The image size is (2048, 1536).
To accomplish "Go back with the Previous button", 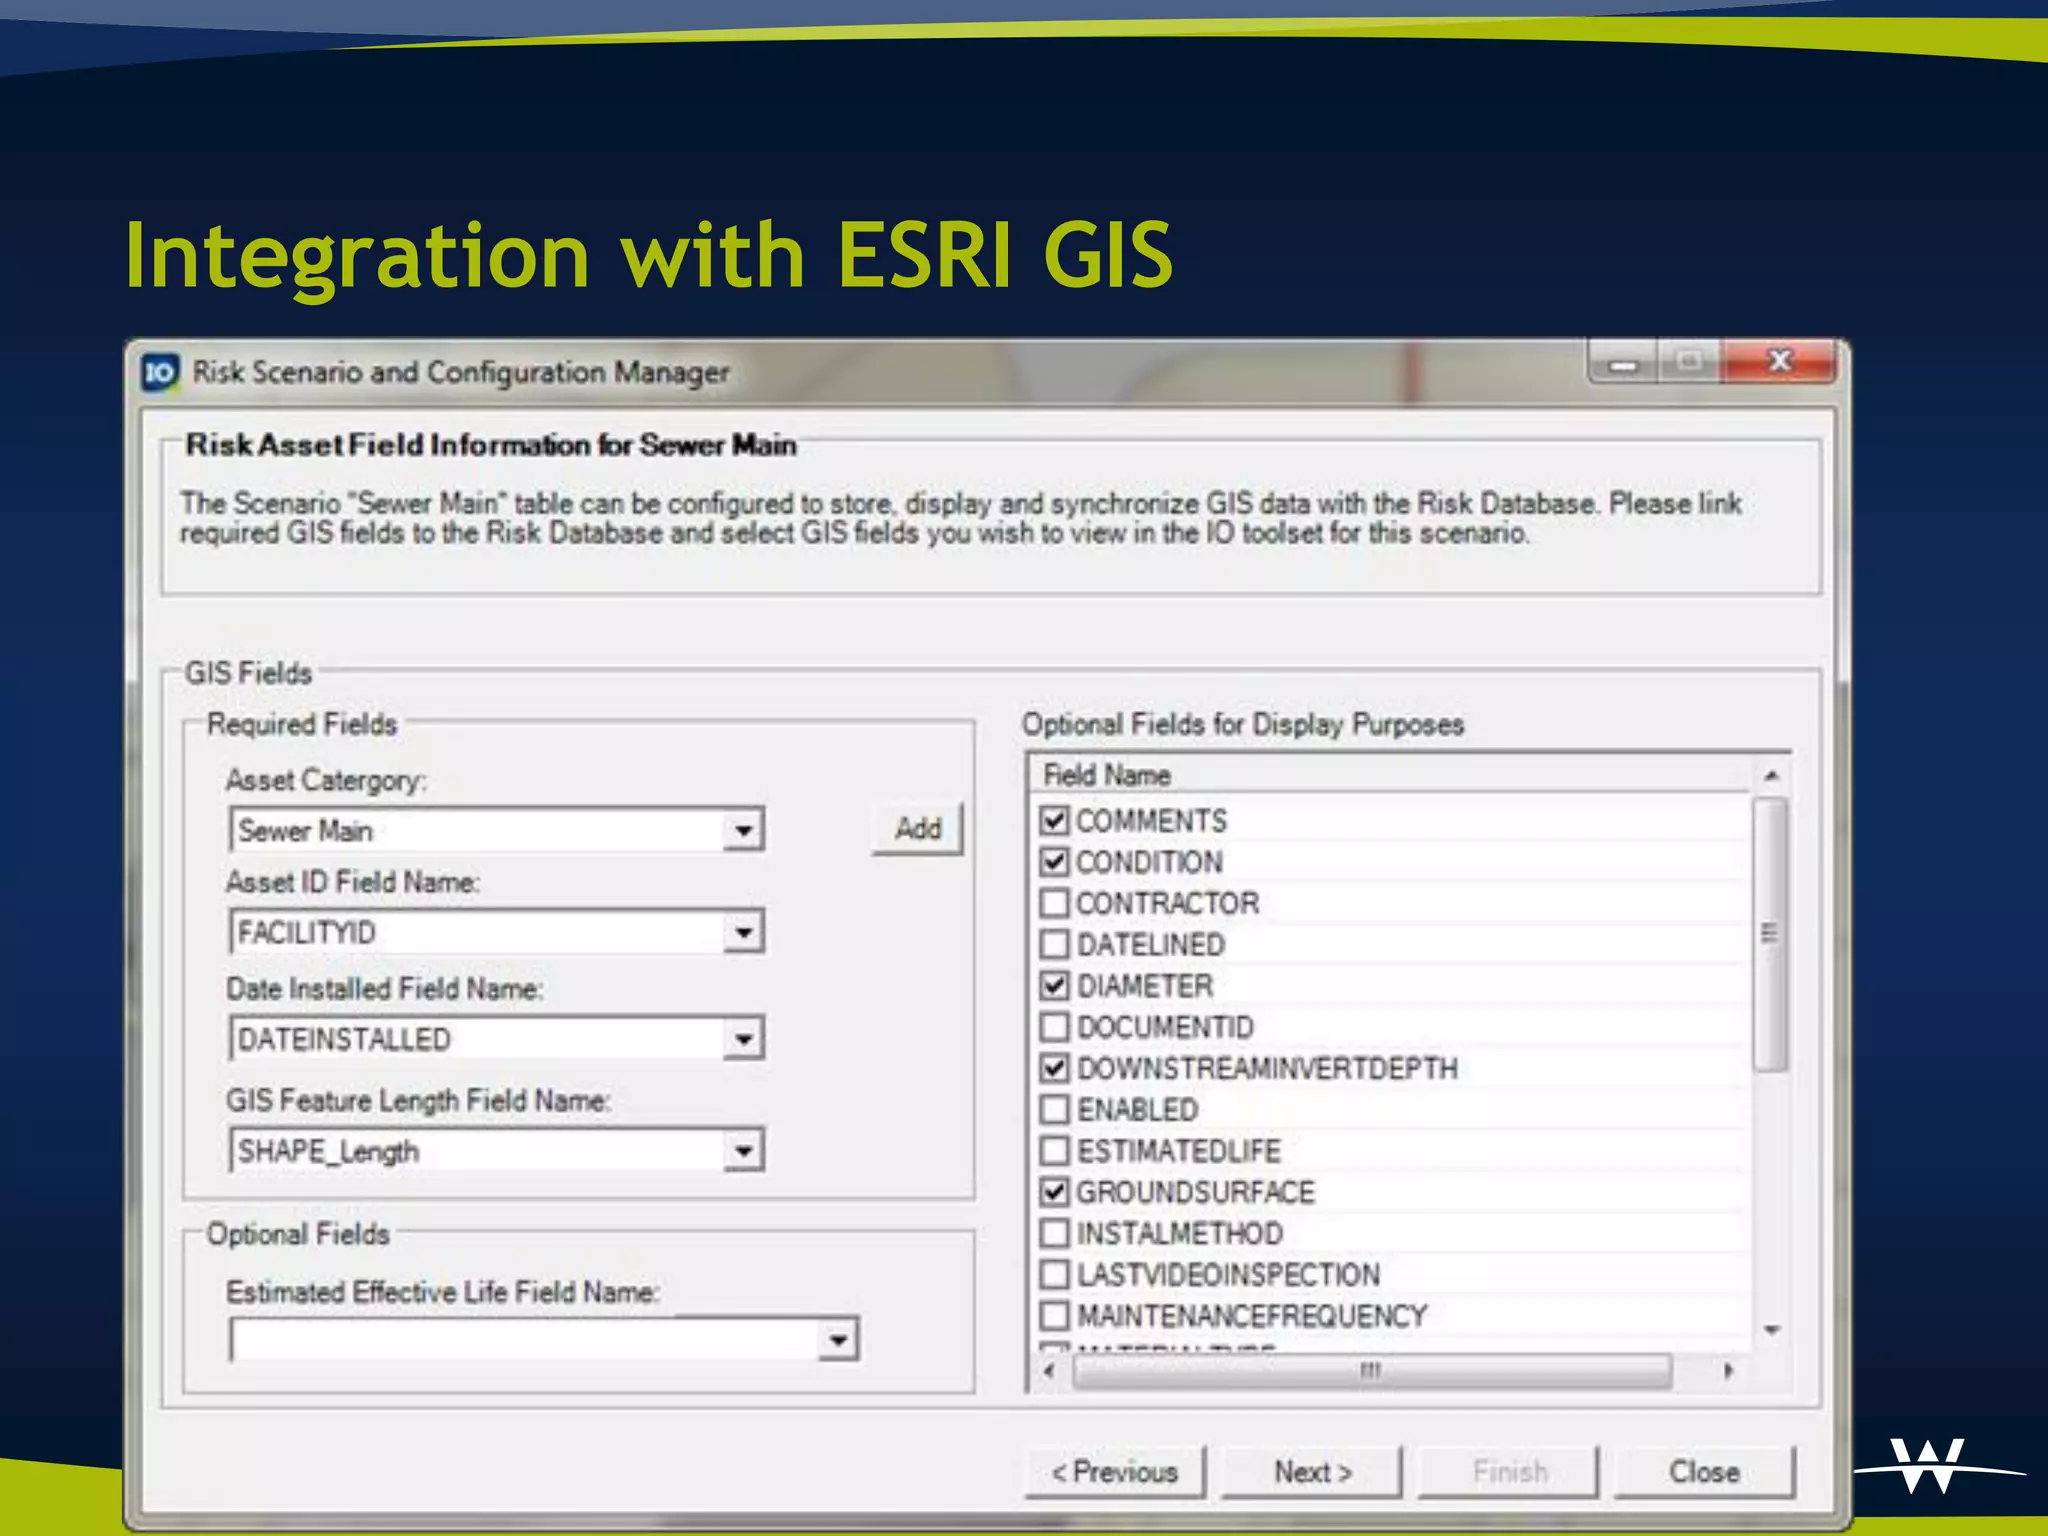I will click(x=1115, y=1472).
